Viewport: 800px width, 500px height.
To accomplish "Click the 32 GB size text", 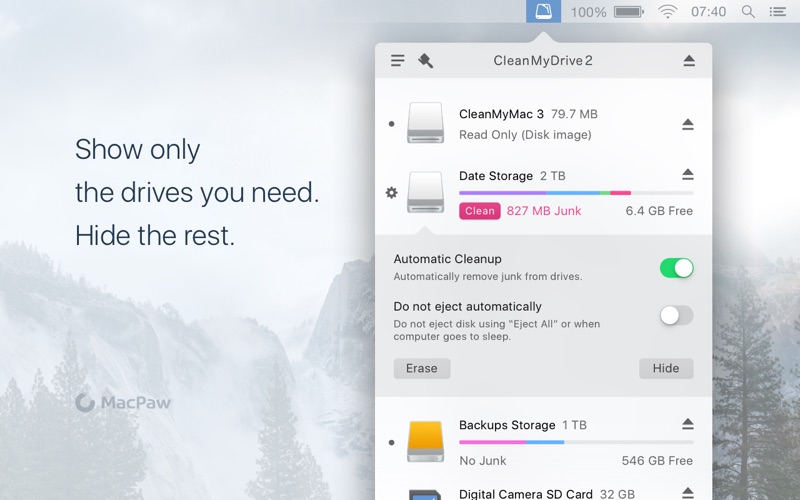I will [x=617, y=494].
